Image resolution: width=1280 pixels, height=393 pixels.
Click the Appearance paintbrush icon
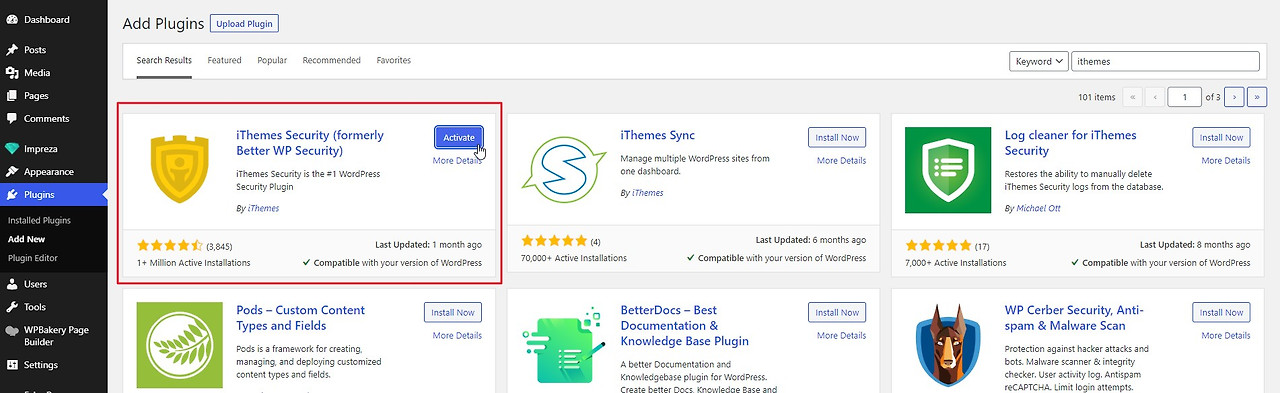pos(12,171)
